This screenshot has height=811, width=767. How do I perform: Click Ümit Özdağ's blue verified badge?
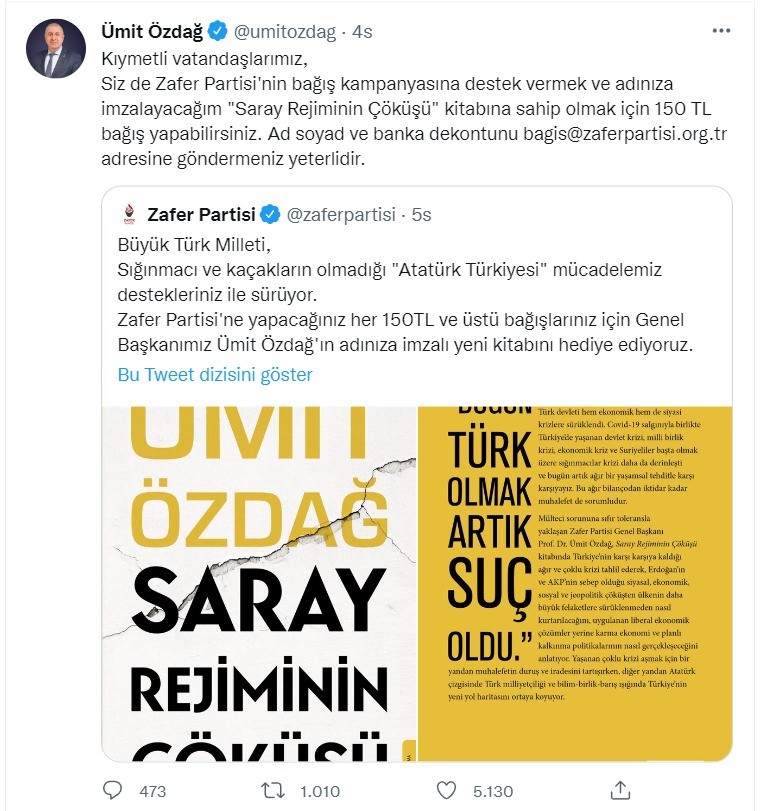tap(218, 31)
